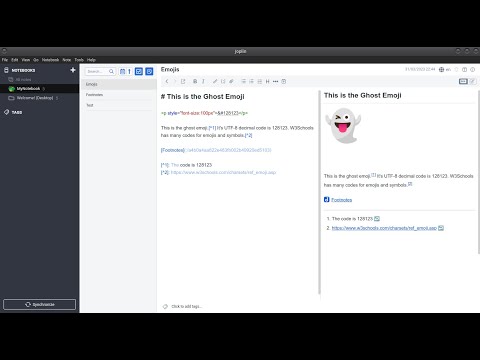Select MyNotebook in sidebar
This screenshot has height=360, width=480.
pyautogui.click(x=39, y=88)
